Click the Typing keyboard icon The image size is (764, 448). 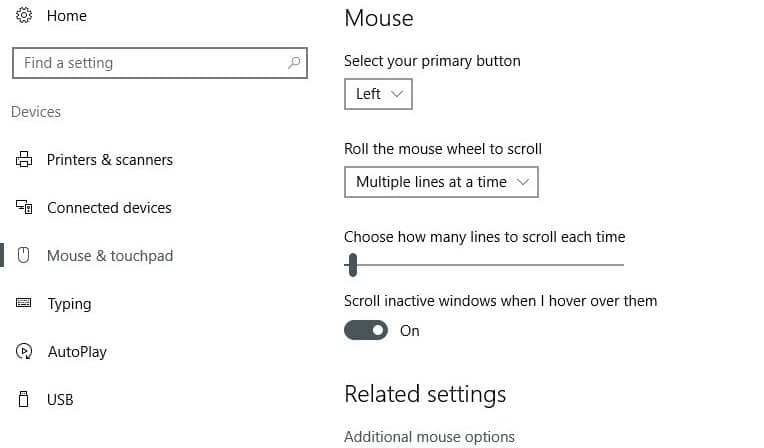click(x=25, y=304)
